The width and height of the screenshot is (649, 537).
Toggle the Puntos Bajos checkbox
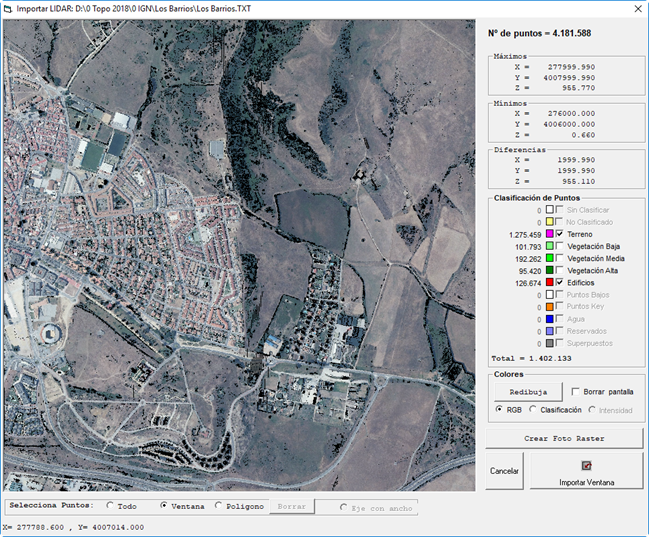pyautogui.click(x=560, y=294)
